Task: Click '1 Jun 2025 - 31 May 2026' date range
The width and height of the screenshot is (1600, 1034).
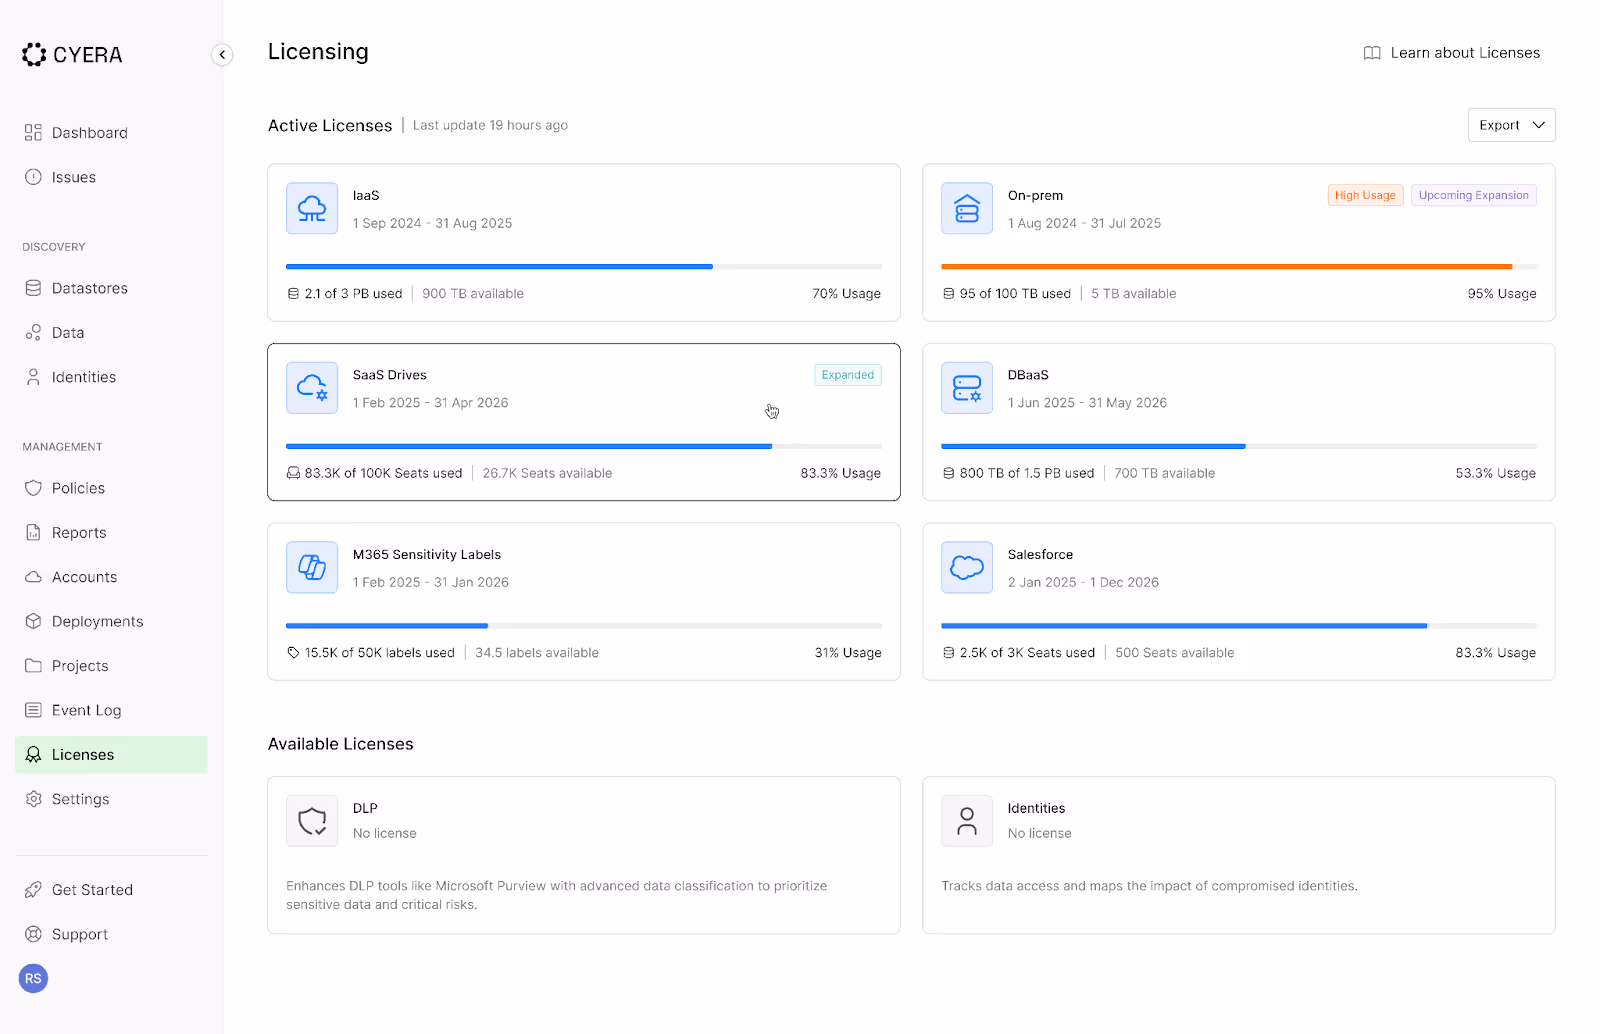Action: click(x=1087, y=403)
